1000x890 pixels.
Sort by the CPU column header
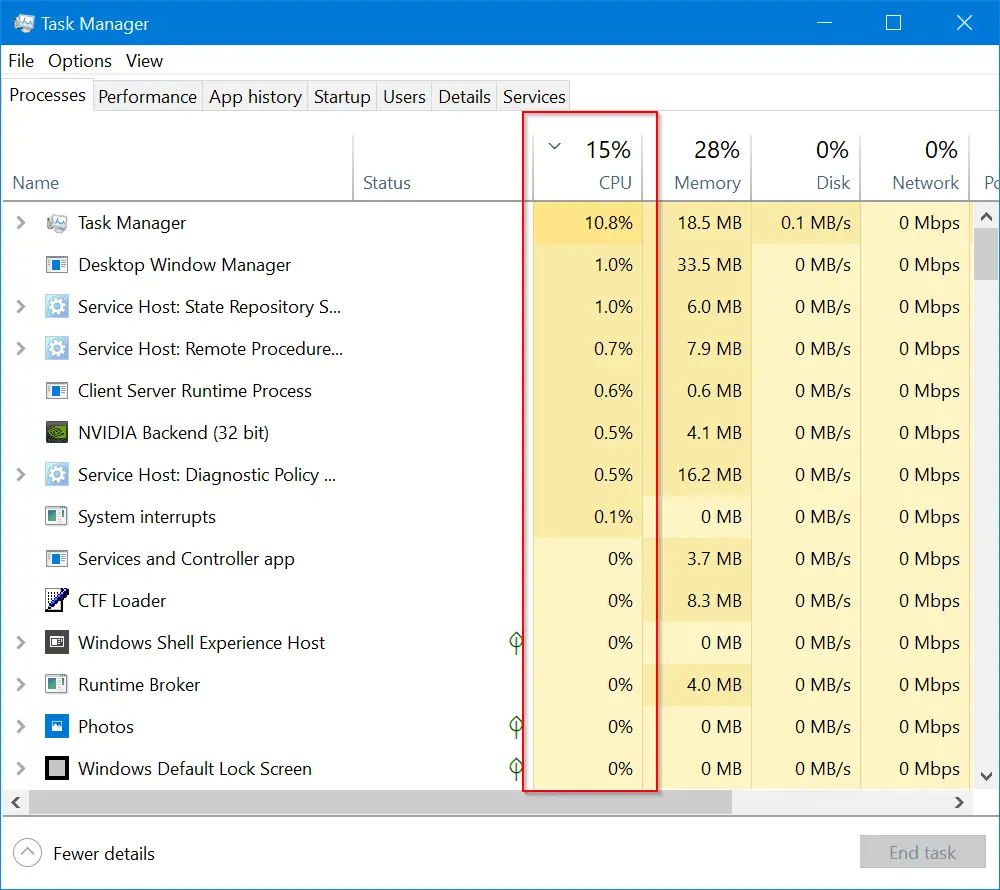pos(587,167)
